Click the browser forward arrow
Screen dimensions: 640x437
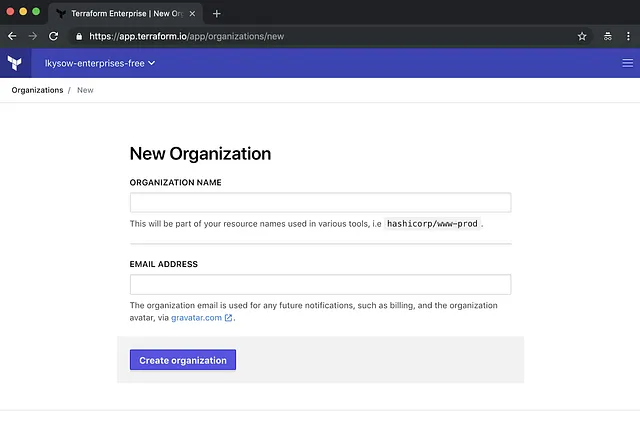33,36
